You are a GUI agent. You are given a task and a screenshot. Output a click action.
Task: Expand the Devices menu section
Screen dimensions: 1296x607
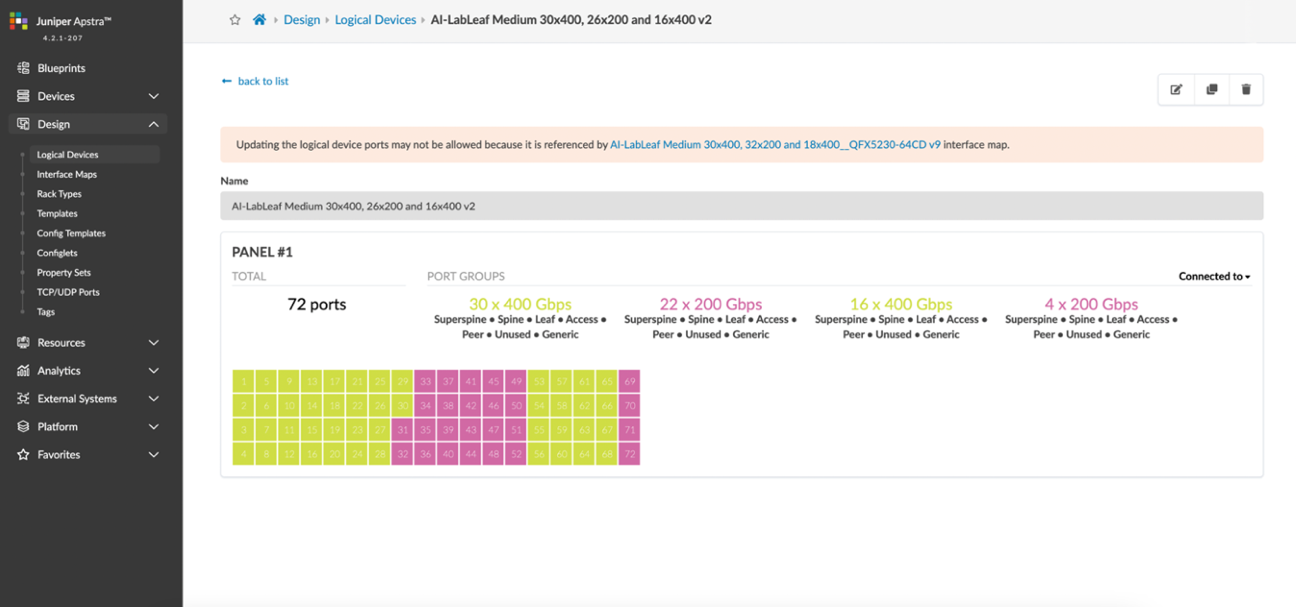[x=153, y=96]
